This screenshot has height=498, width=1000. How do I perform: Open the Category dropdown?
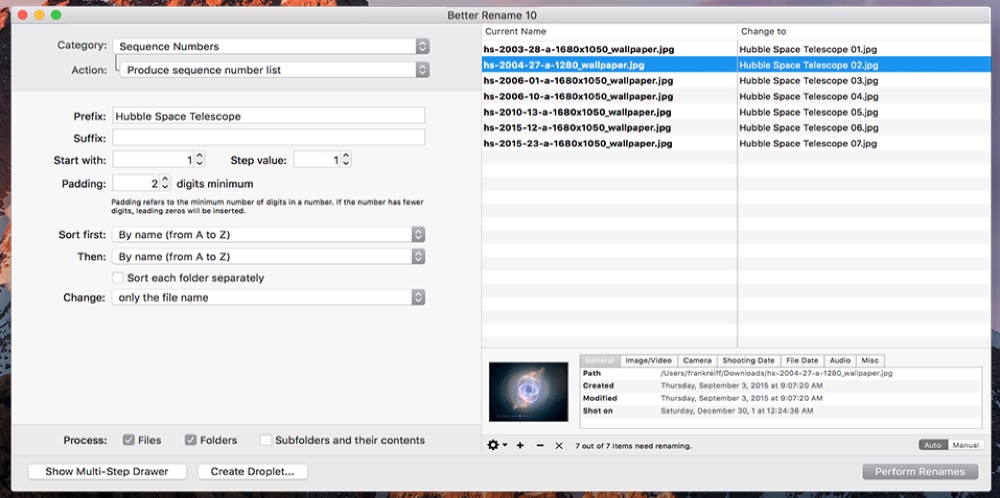(271, 47)
